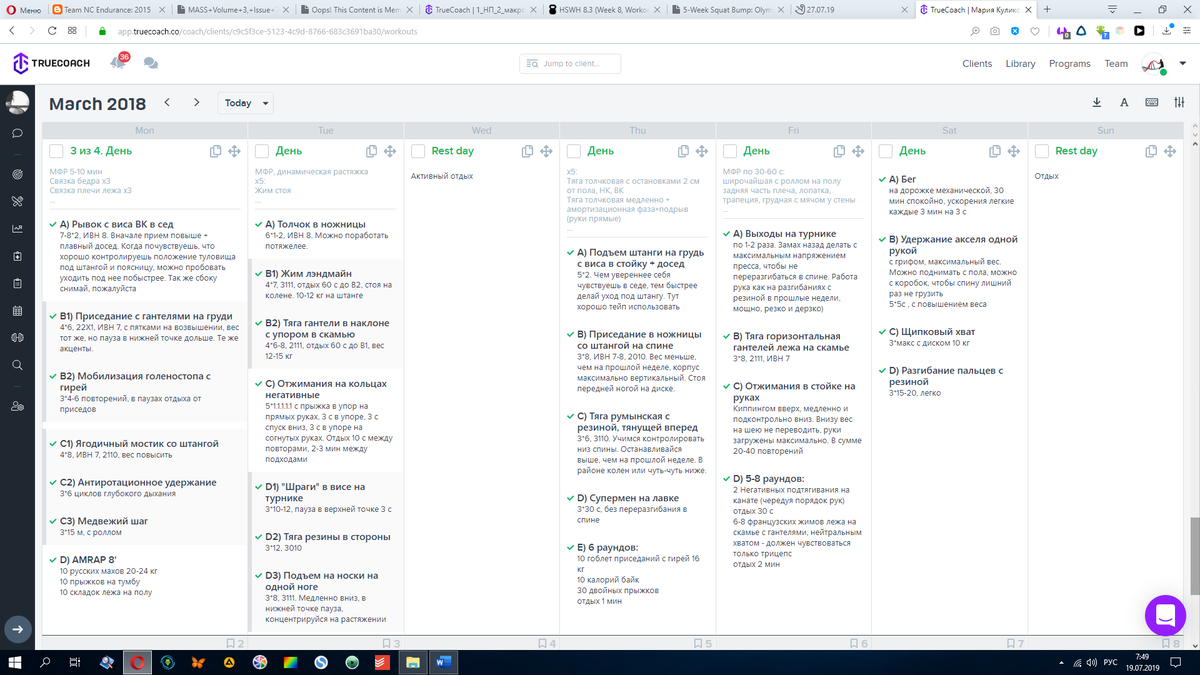This screenshot has height=675, width=1200.
Task: Open sidebar calendar icon
Action: (18, 311)
